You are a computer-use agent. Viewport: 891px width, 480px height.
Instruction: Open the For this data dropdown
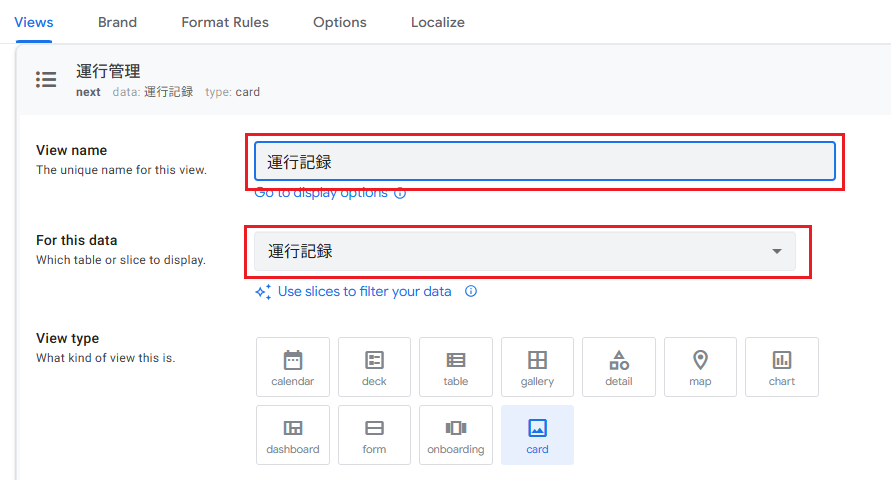tap(524, 252)
